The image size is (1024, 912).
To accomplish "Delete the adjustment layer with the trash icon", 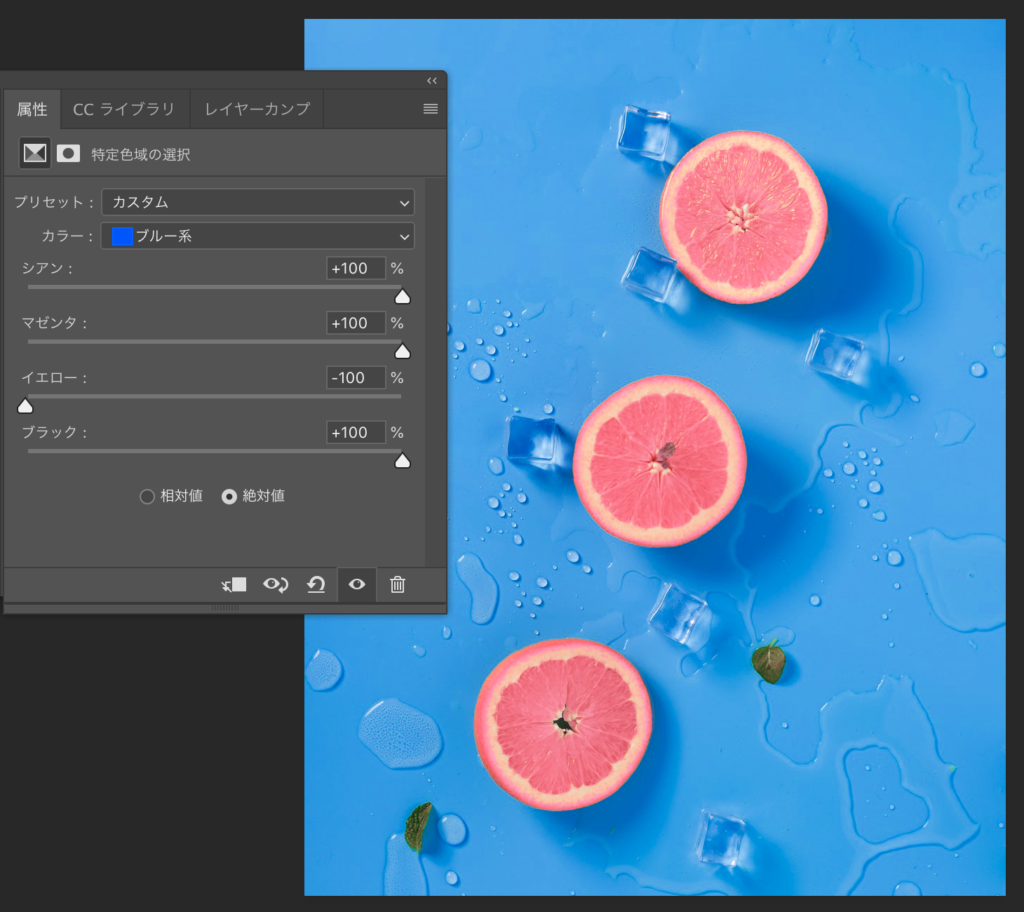I will [x=397, y=585].
